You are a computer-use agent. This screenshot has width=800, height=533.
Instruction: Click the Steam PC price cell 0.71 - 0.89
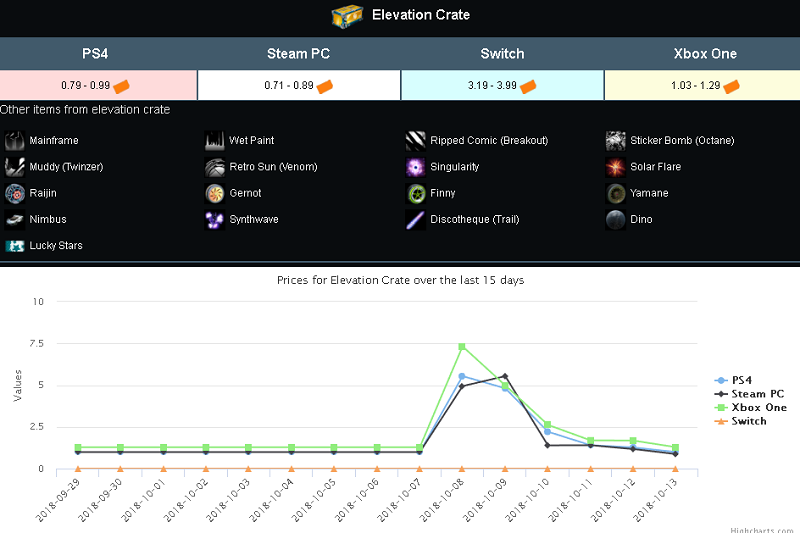(299, 85)
